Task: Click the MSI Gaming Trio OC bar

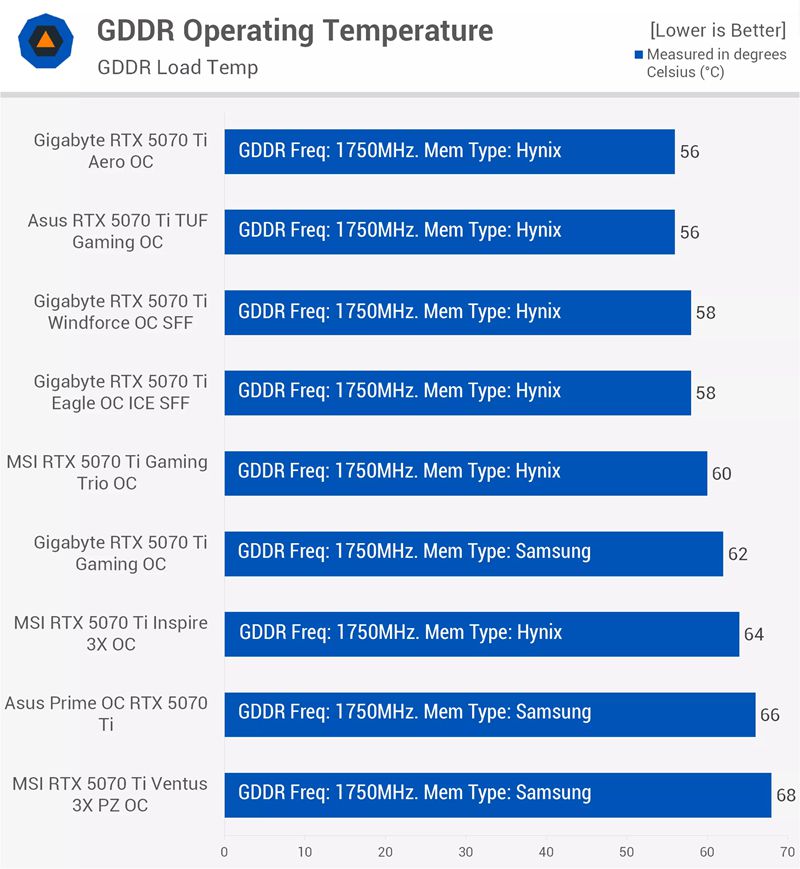Action: tap(465, 474)
